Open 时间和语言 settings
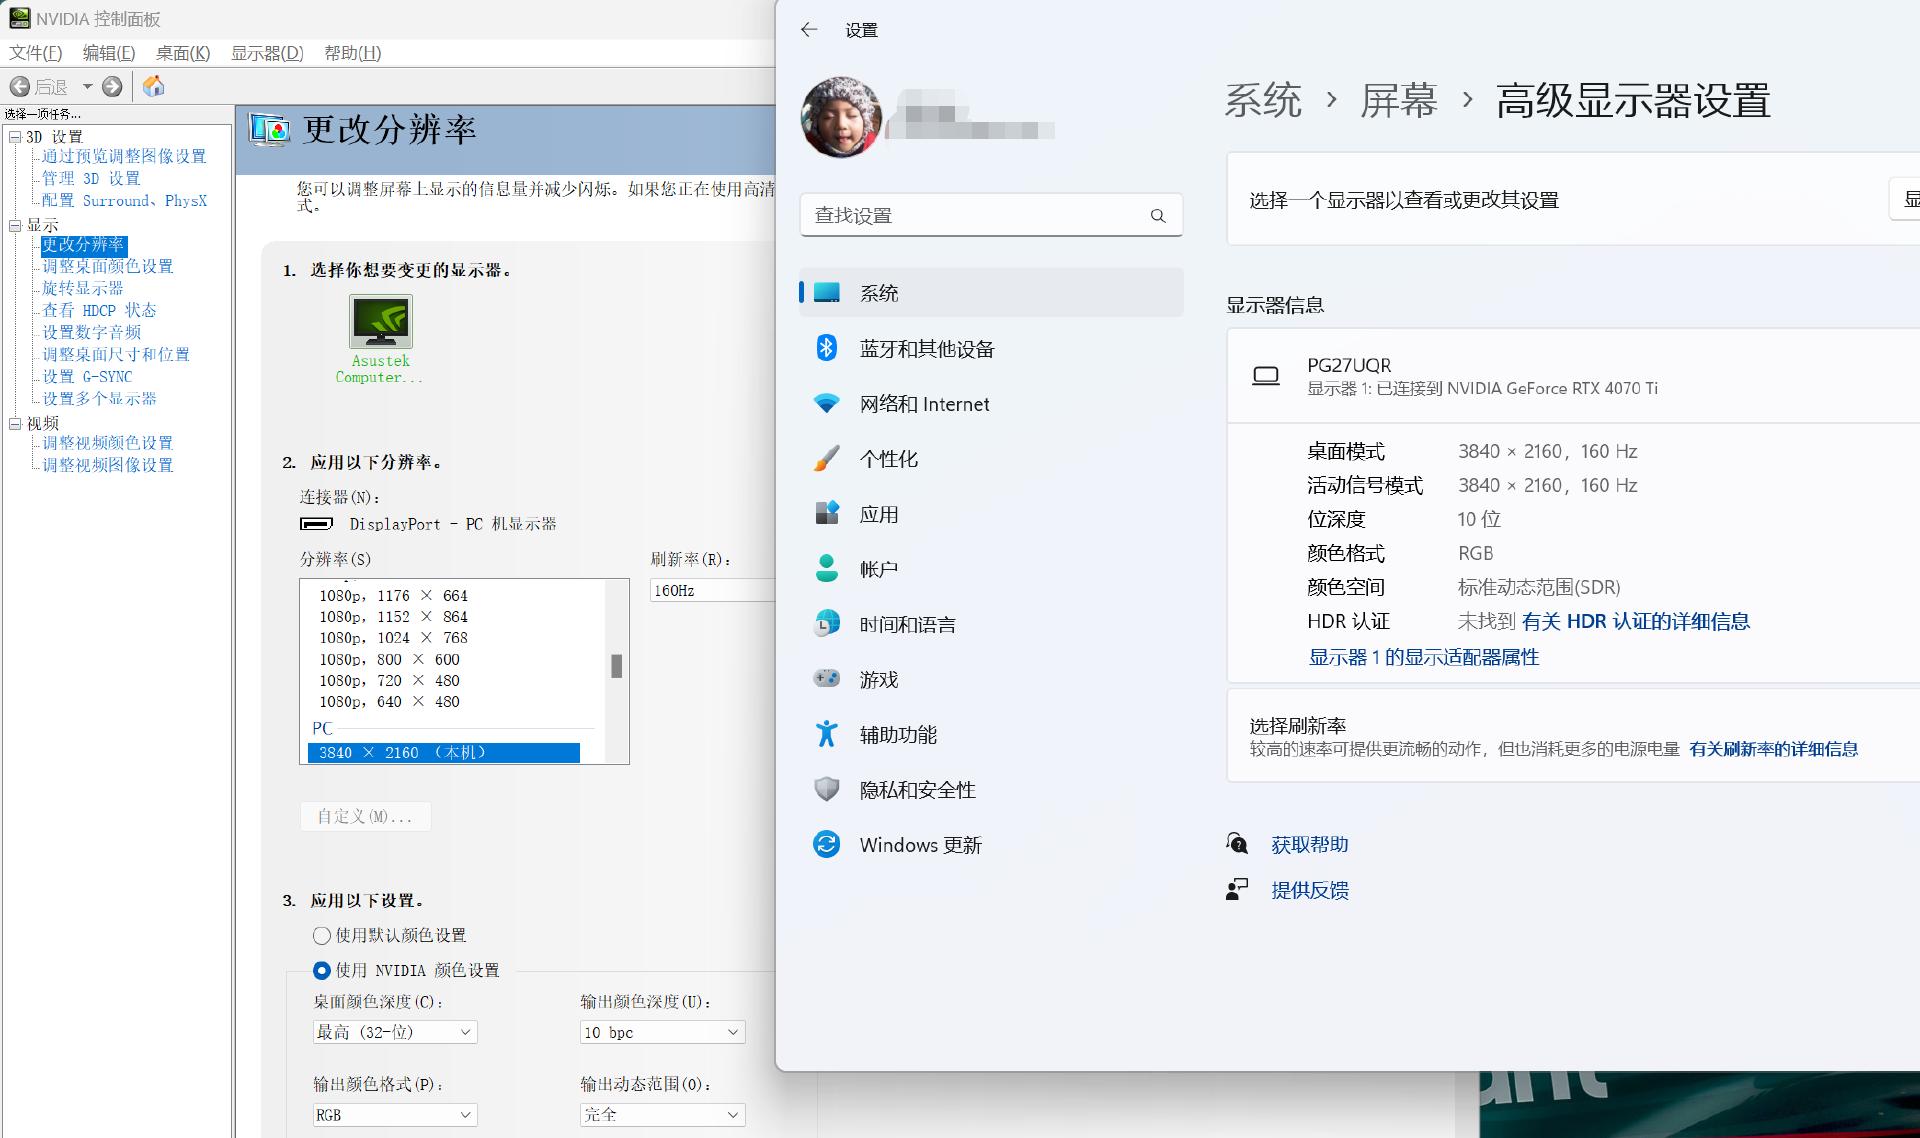Image resolution: width=1920 pixels, height=1138 pixels. click(x=908, y=623)
